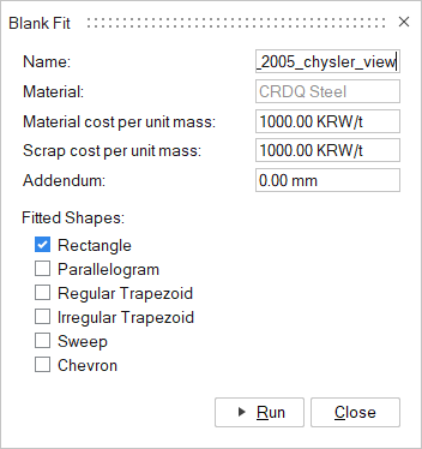The height and width of the screenshot is (449, 422).
Task: Click the Close button
Action: coord(355,412)
